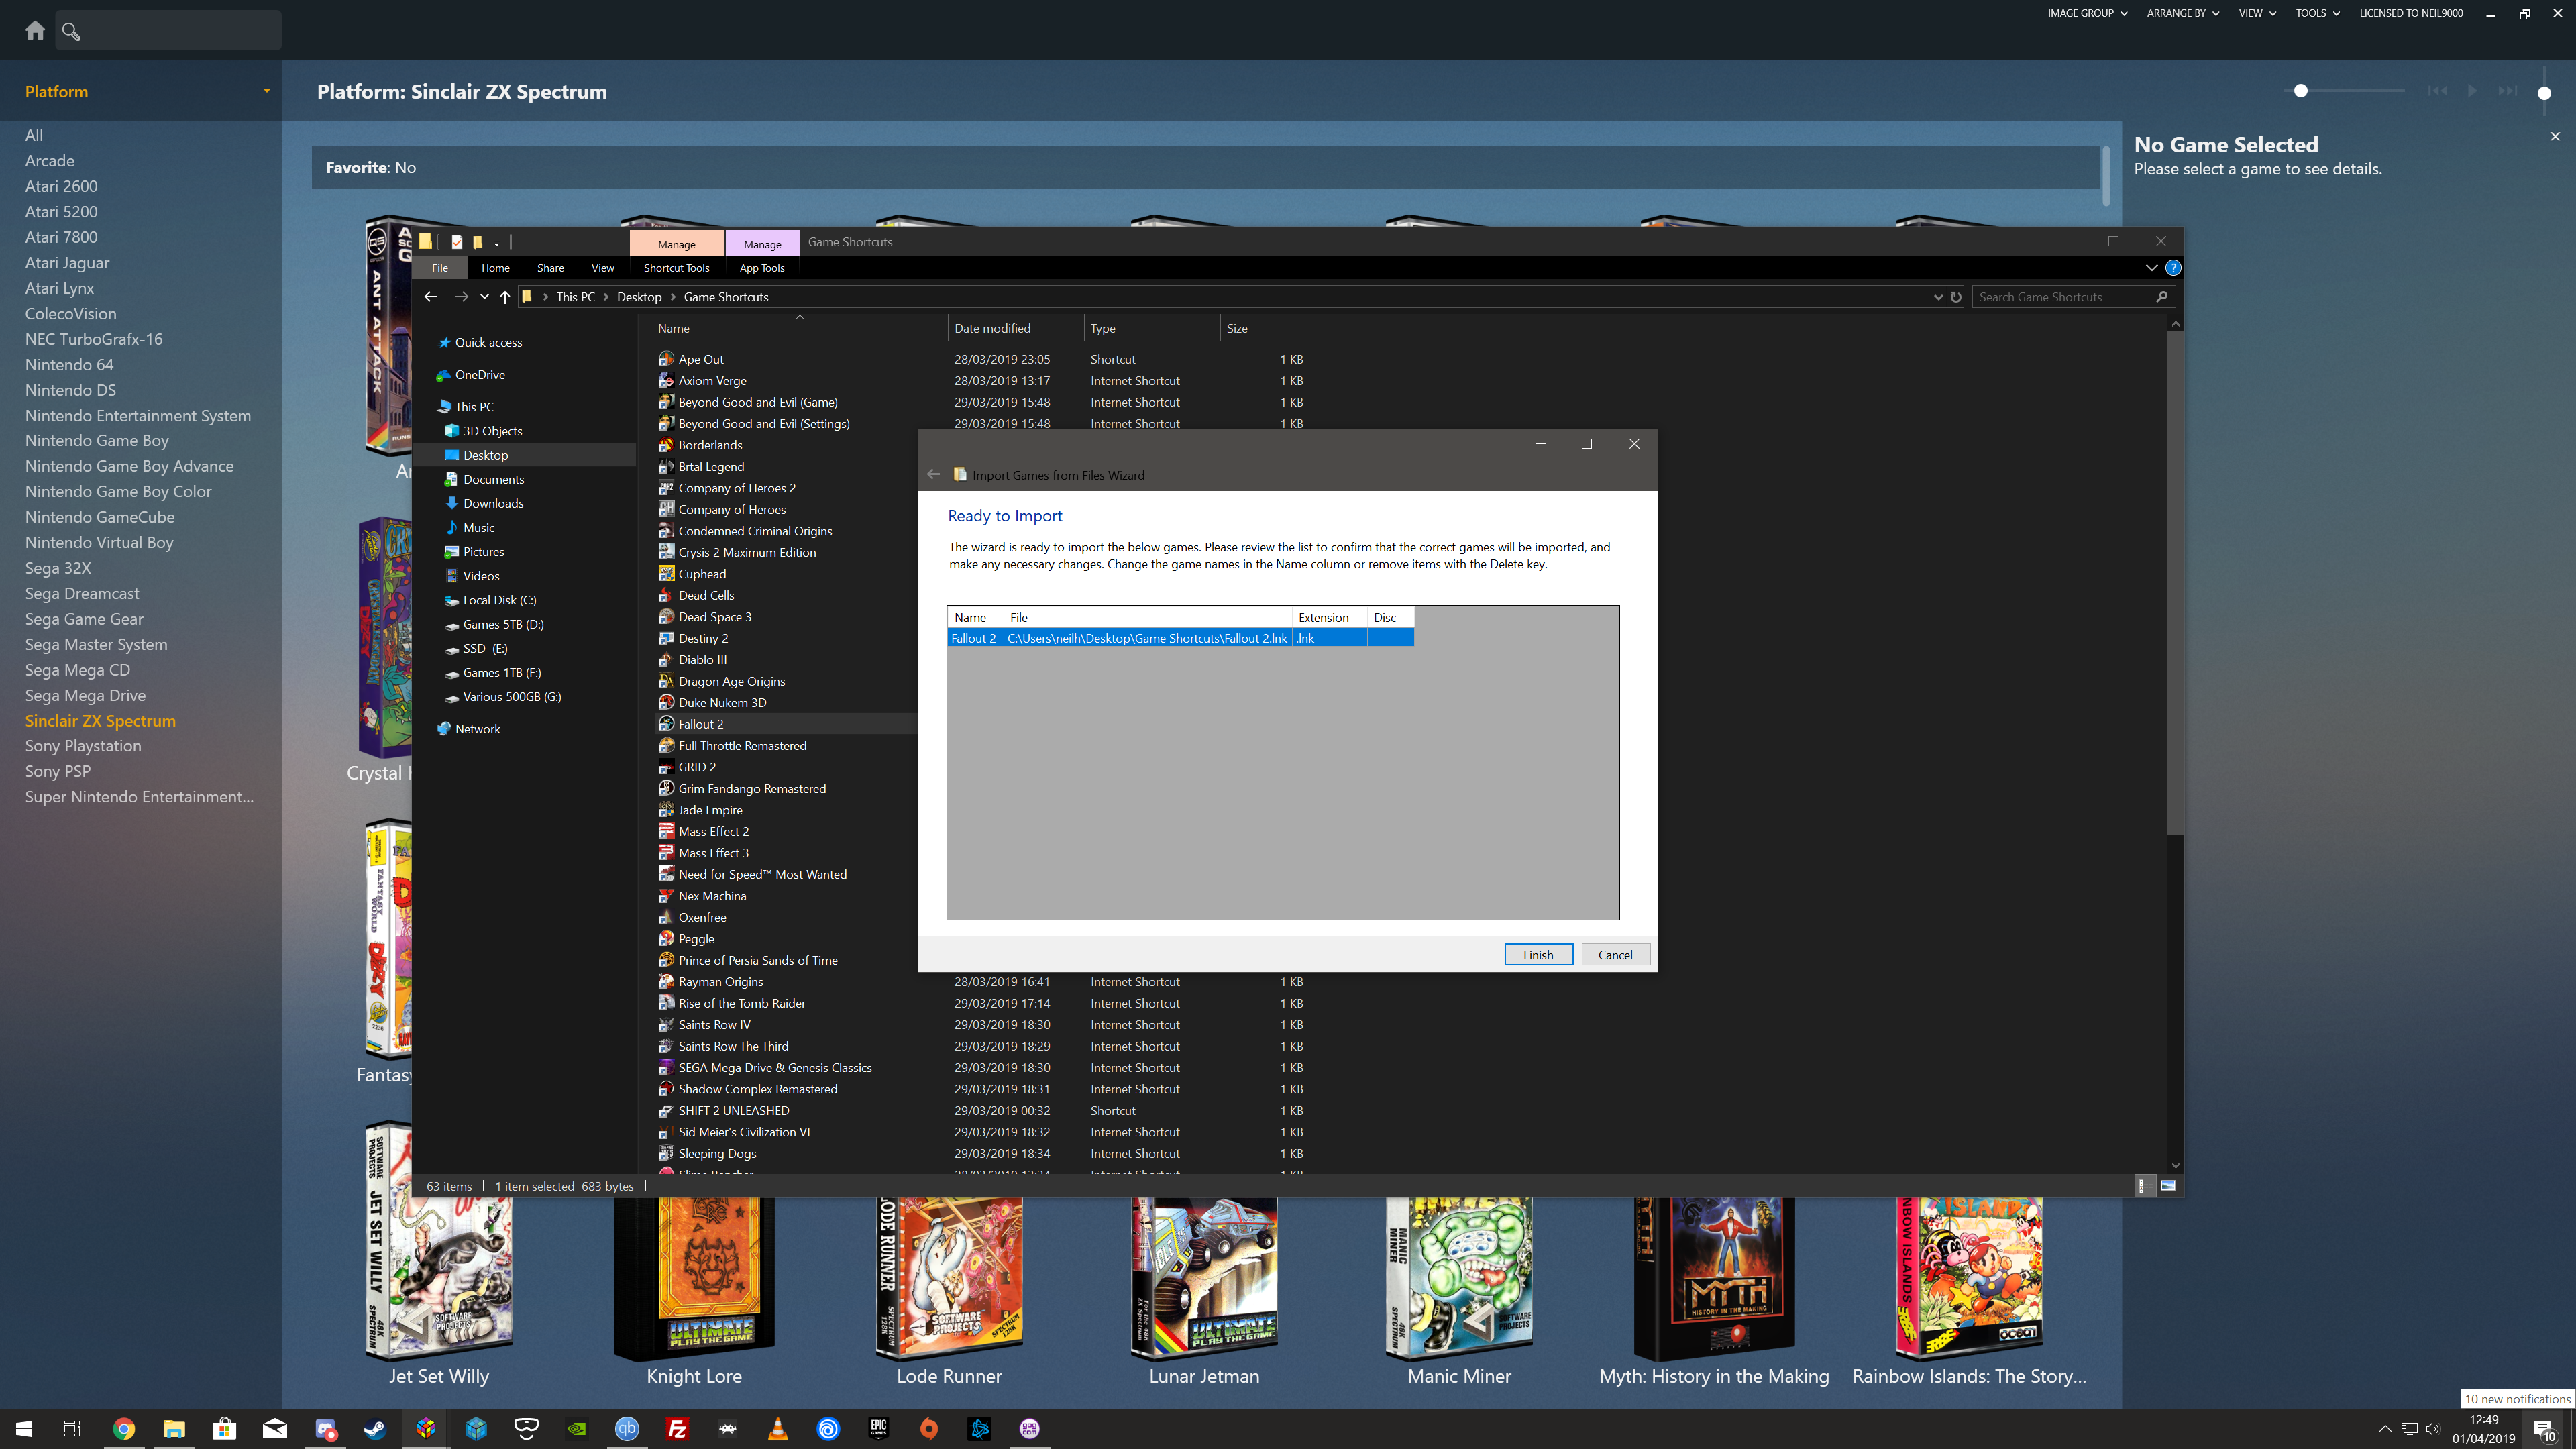Click Cancel in the import wizard
This screenshot has height=1449, width=2576.
pos(1615,955)
